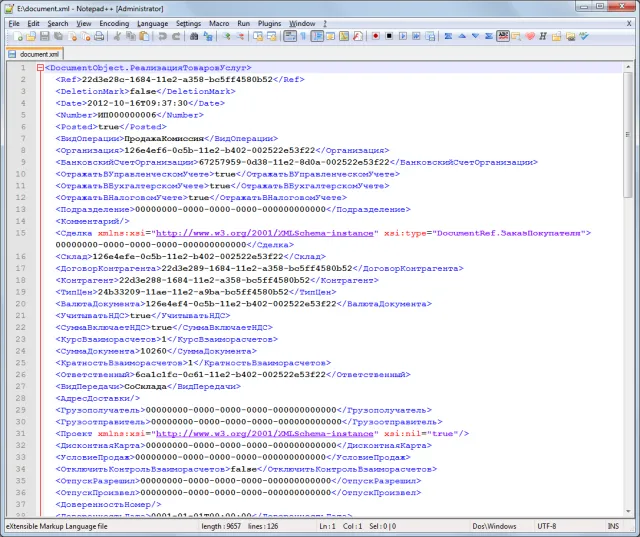Screen dimensions: 640x537
Task: Click the red heart plugin icon
Action: (530, 36)
